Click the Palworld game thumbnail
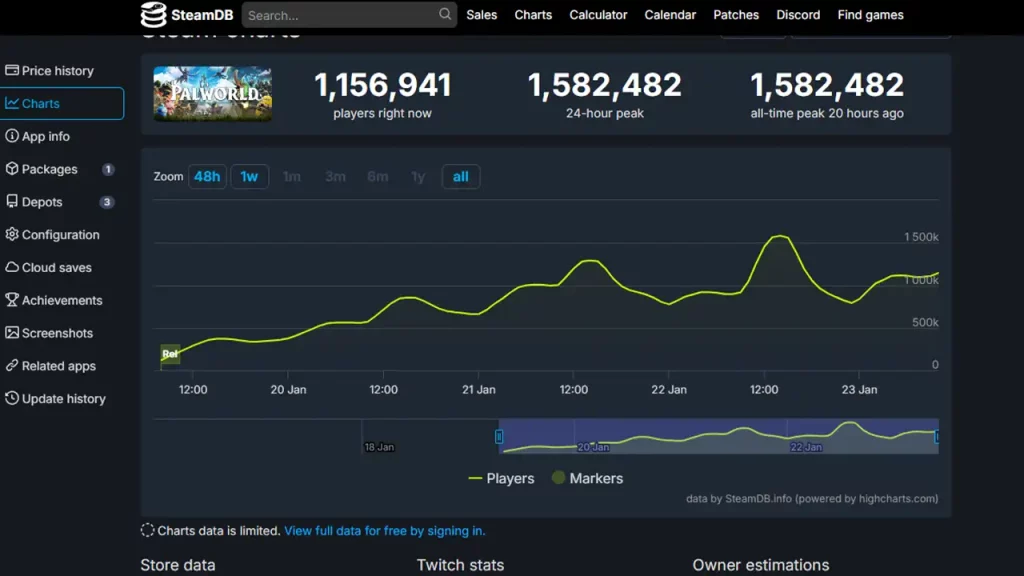This screenshot has width=1024, height=576. (212, 94)
